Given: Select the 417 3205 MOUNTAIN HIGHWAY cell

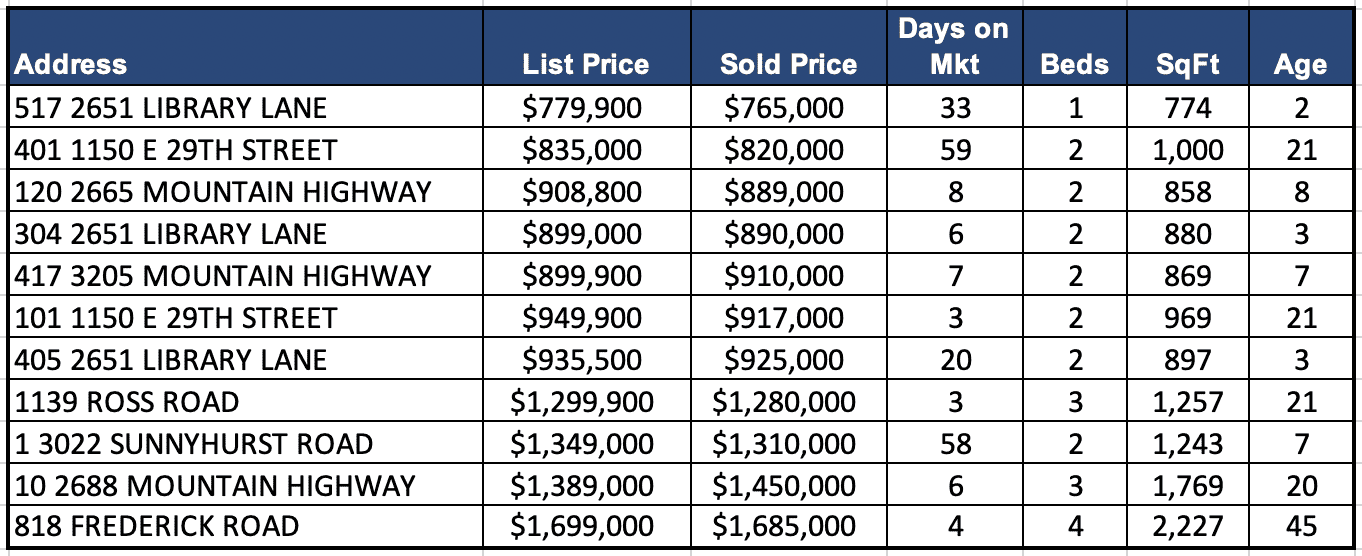Looking at the screenshot, I should [x=223, y=275].
